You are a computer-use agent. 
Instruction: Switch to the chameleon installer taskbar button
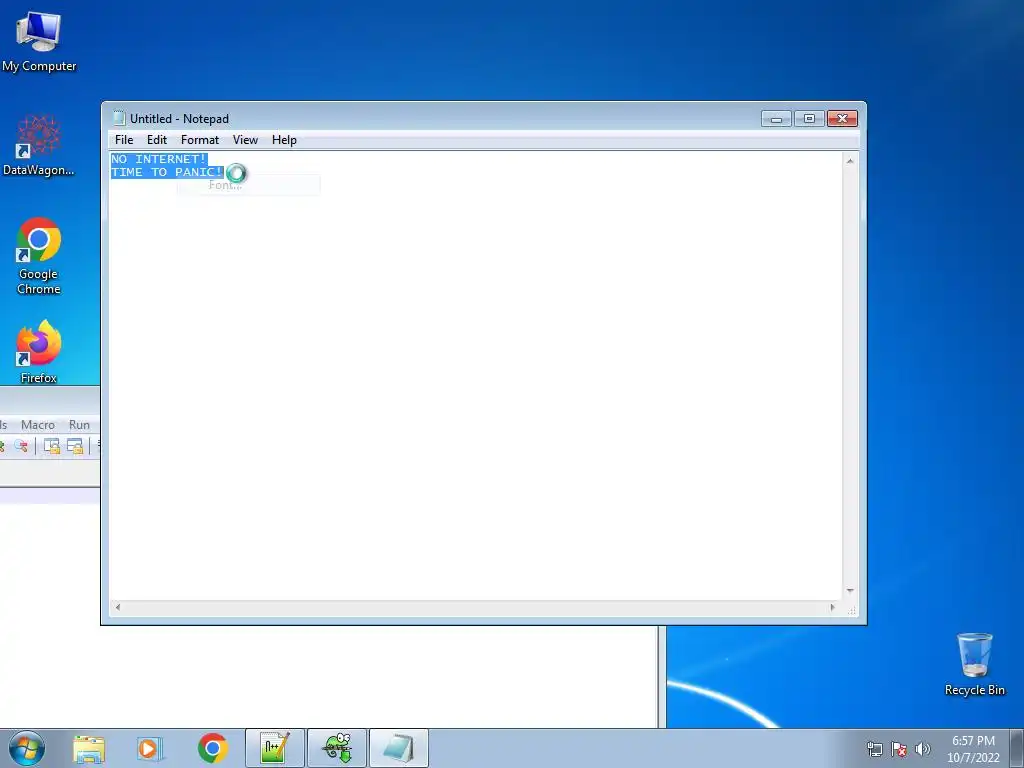pyautogui.click(x=337, y=748)
